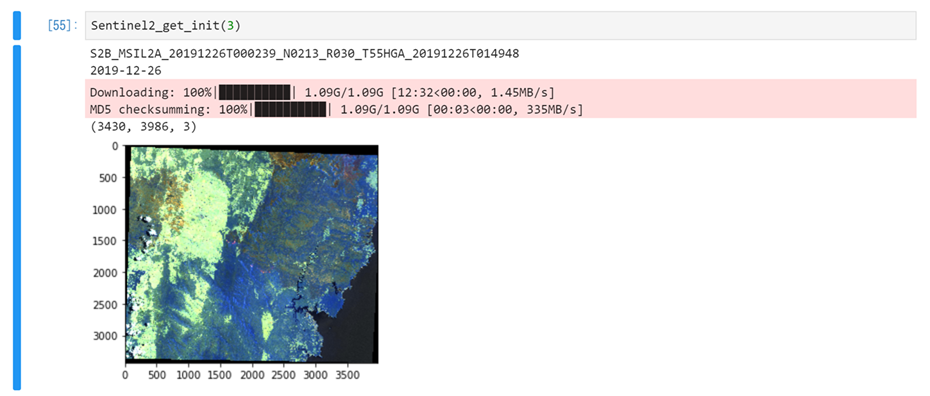Click the S2B_MSIL2A product name output line
The image size is (930, 396).
304,54
